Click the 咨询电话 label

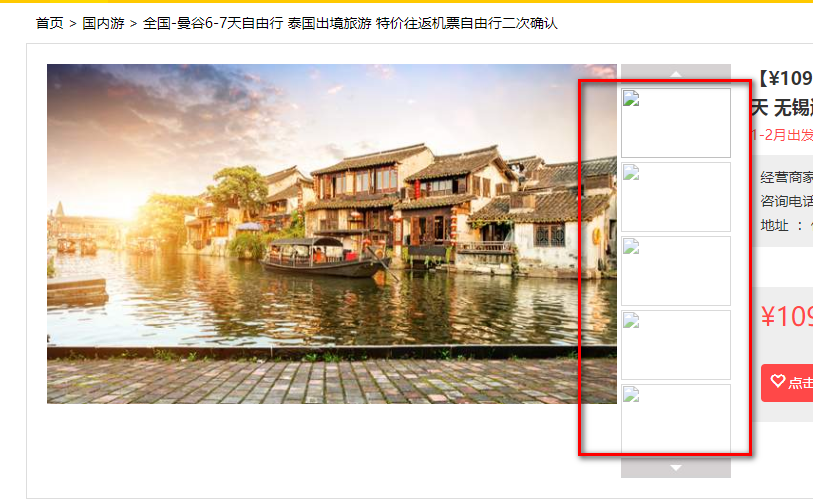coord(787,201)
